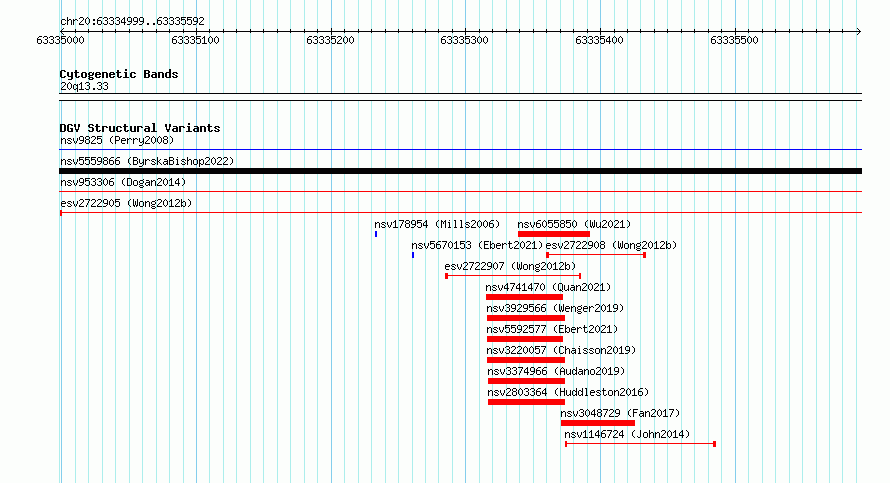Click ruler position 63335000
Screen dimensions: 890x483
60,40
